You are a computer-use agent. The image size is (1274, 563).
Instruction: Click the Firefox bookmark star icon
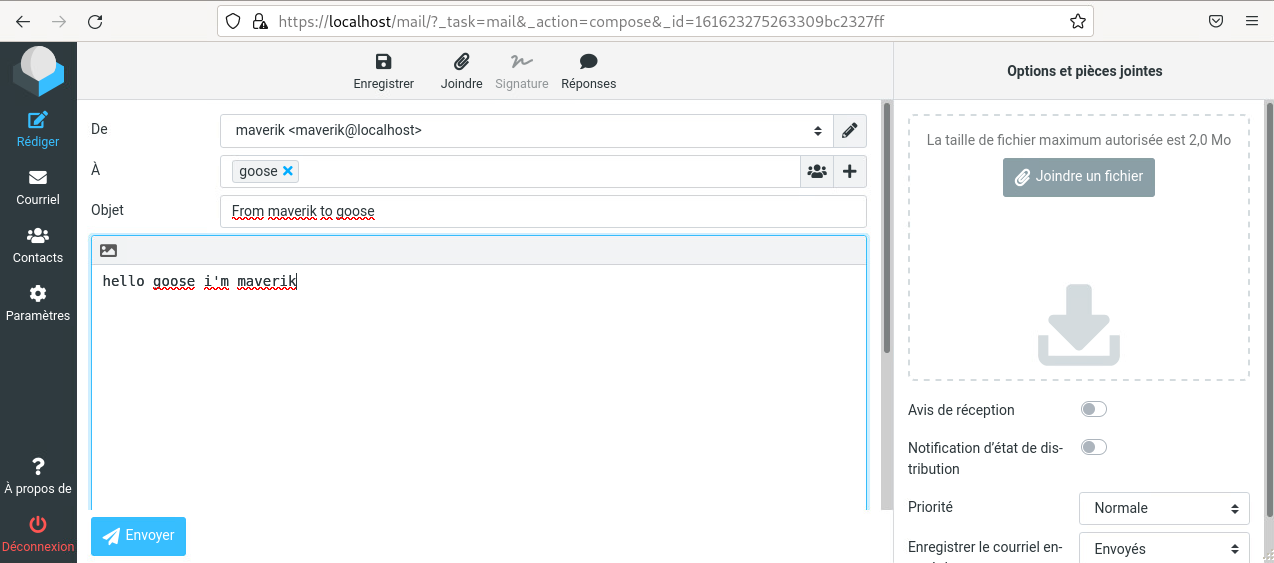point(1077,21)
